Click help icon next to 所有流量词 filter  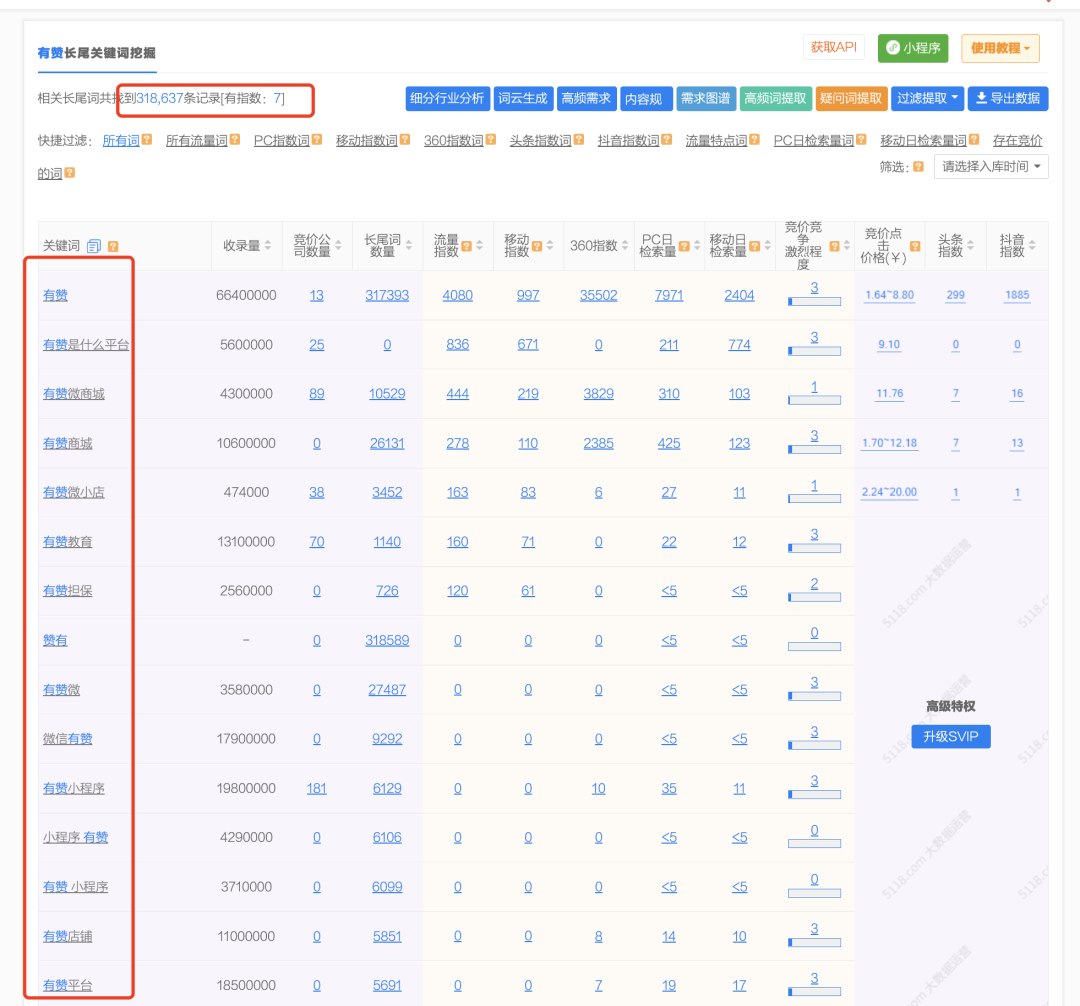[235, 140]
